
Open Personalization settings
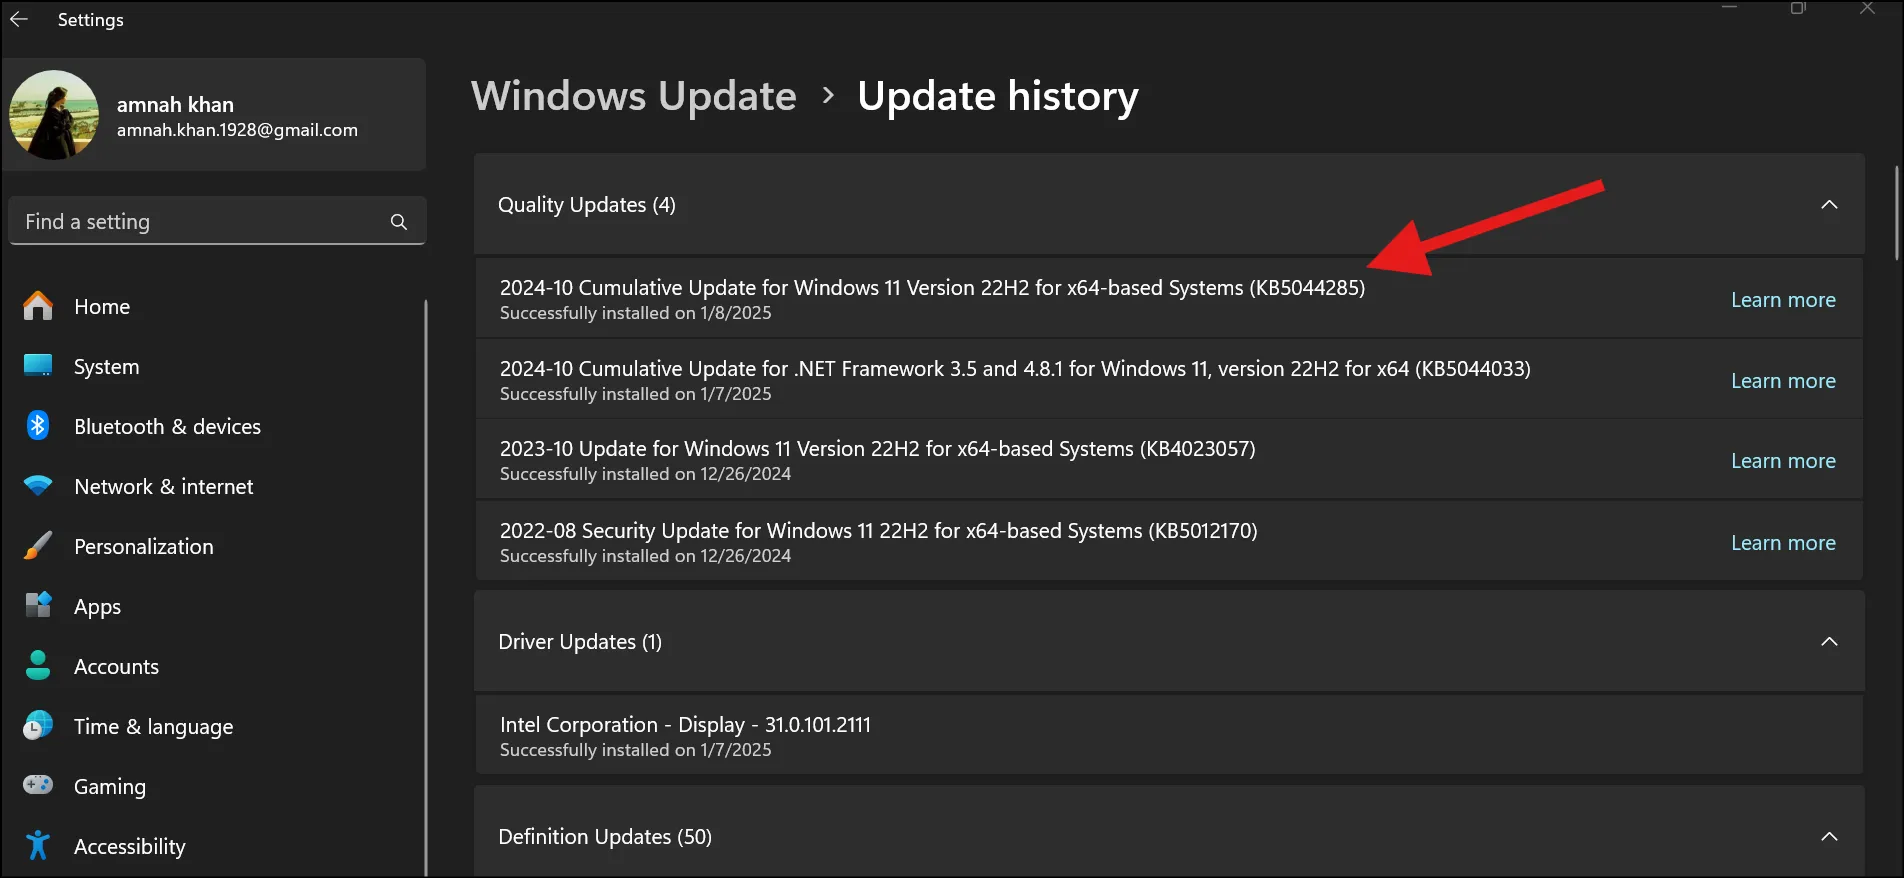click(143, 546)
